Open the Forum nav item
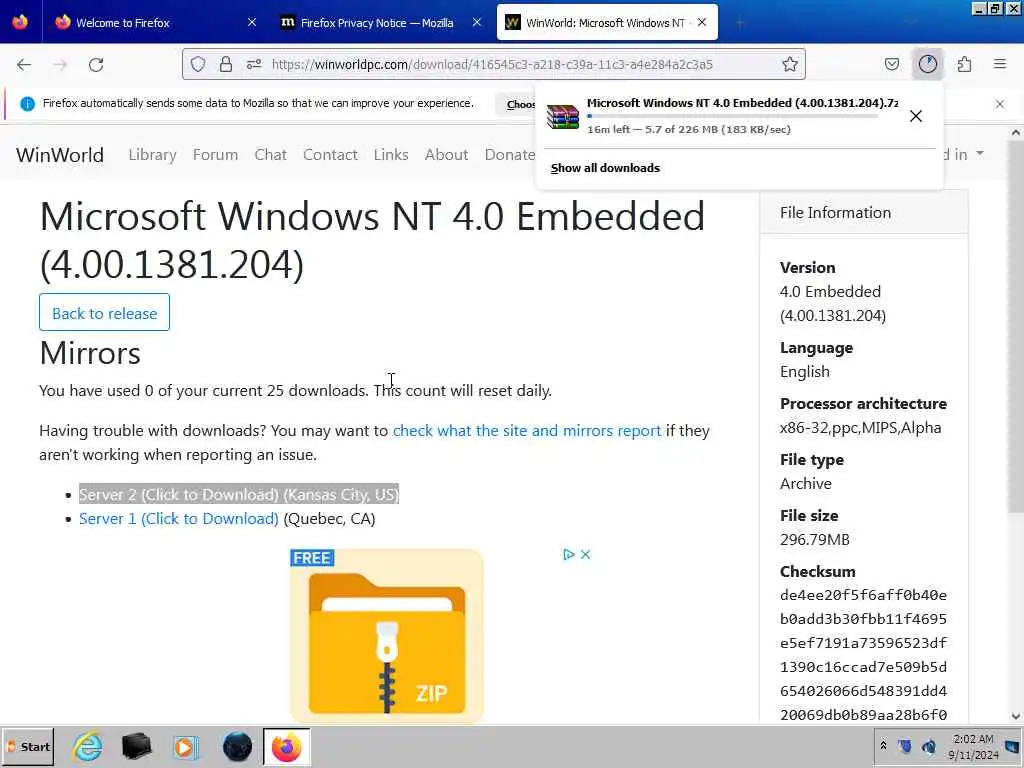 [216, 155]
